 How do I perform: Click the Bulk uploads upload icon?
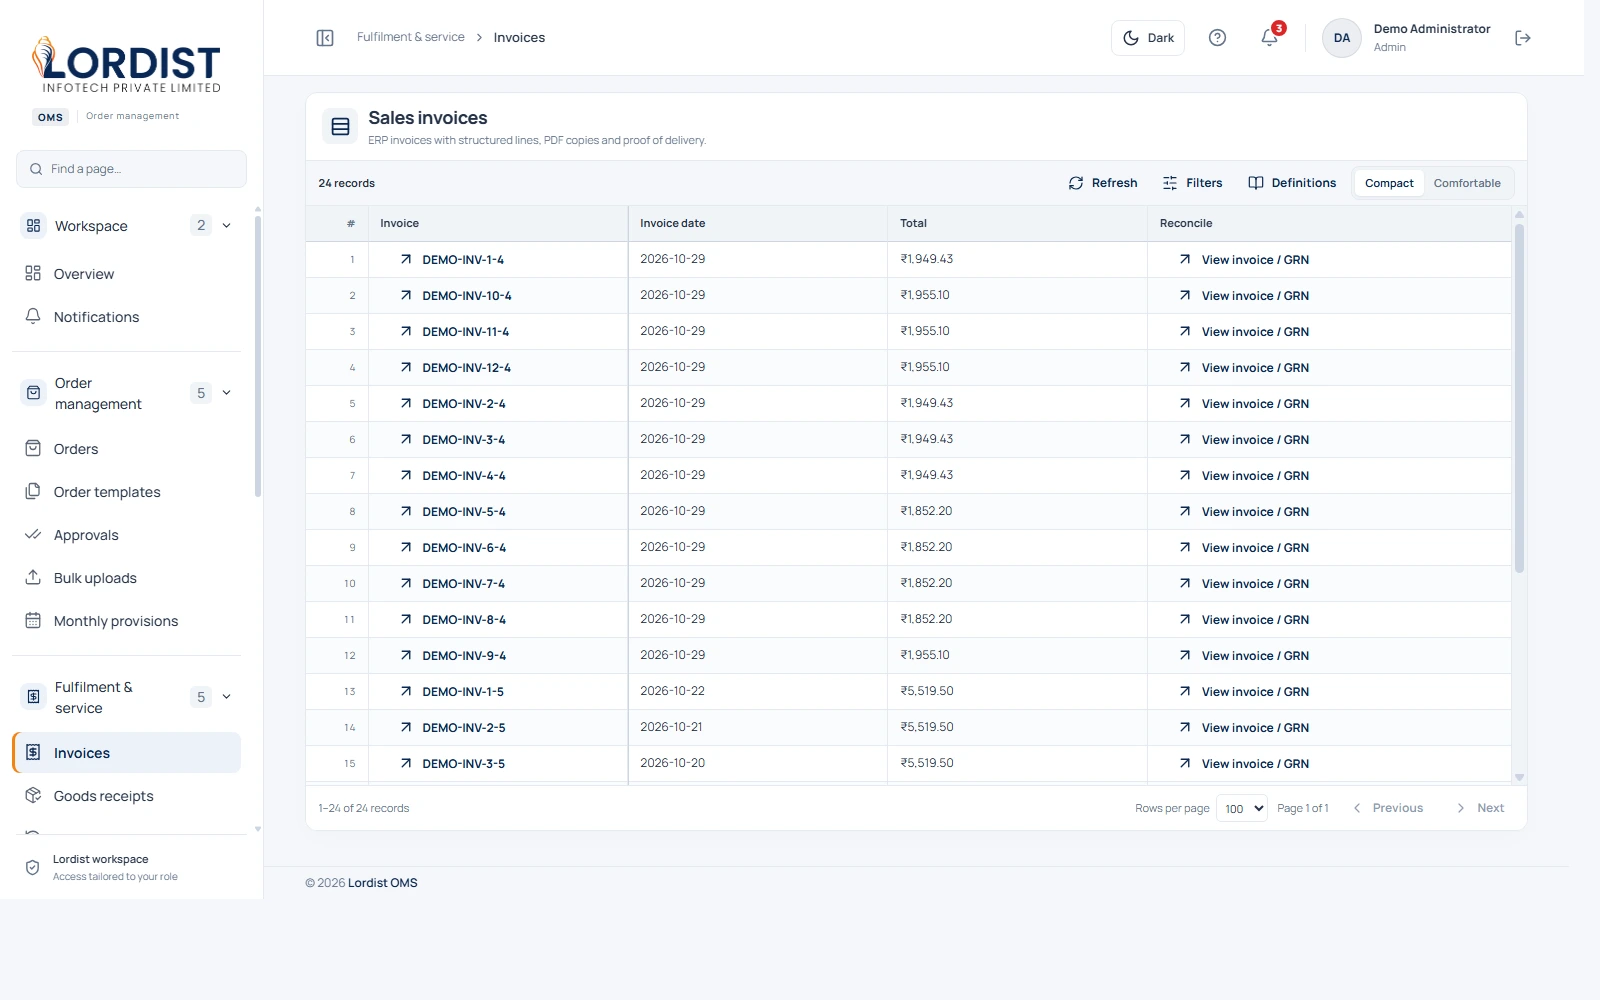click(x=33, y=577)
